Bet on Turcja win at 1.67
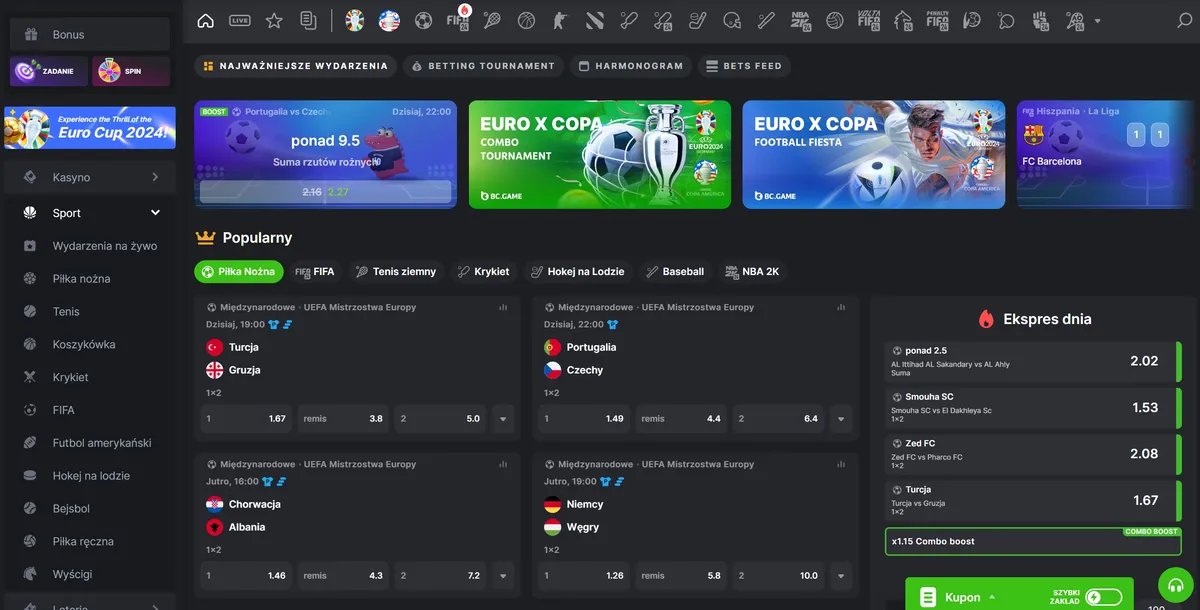 coord(247,419)
